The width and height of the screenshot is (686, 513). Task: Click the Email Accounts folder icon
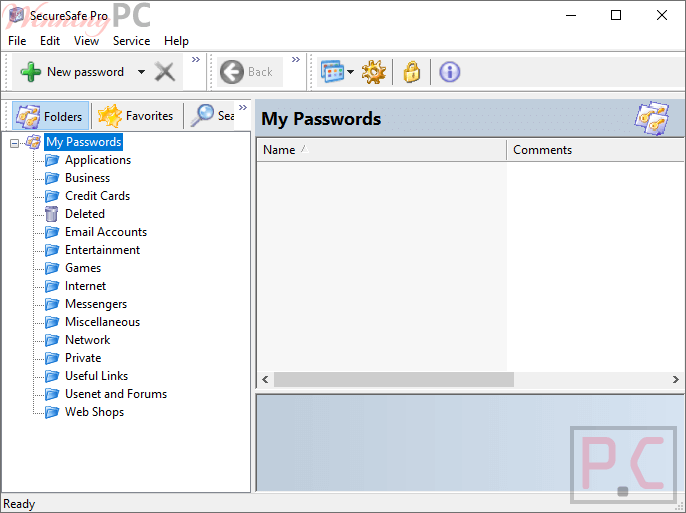(x=52, y=232)
